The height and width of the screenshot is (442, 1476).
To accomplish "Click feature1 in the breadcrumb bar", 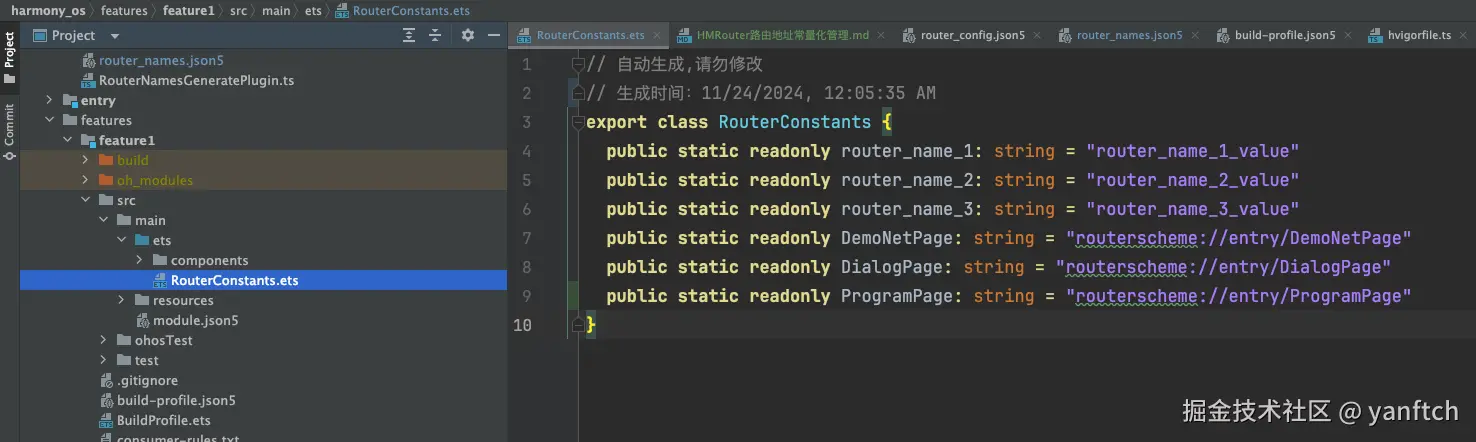I will click(x=189, y=10).
